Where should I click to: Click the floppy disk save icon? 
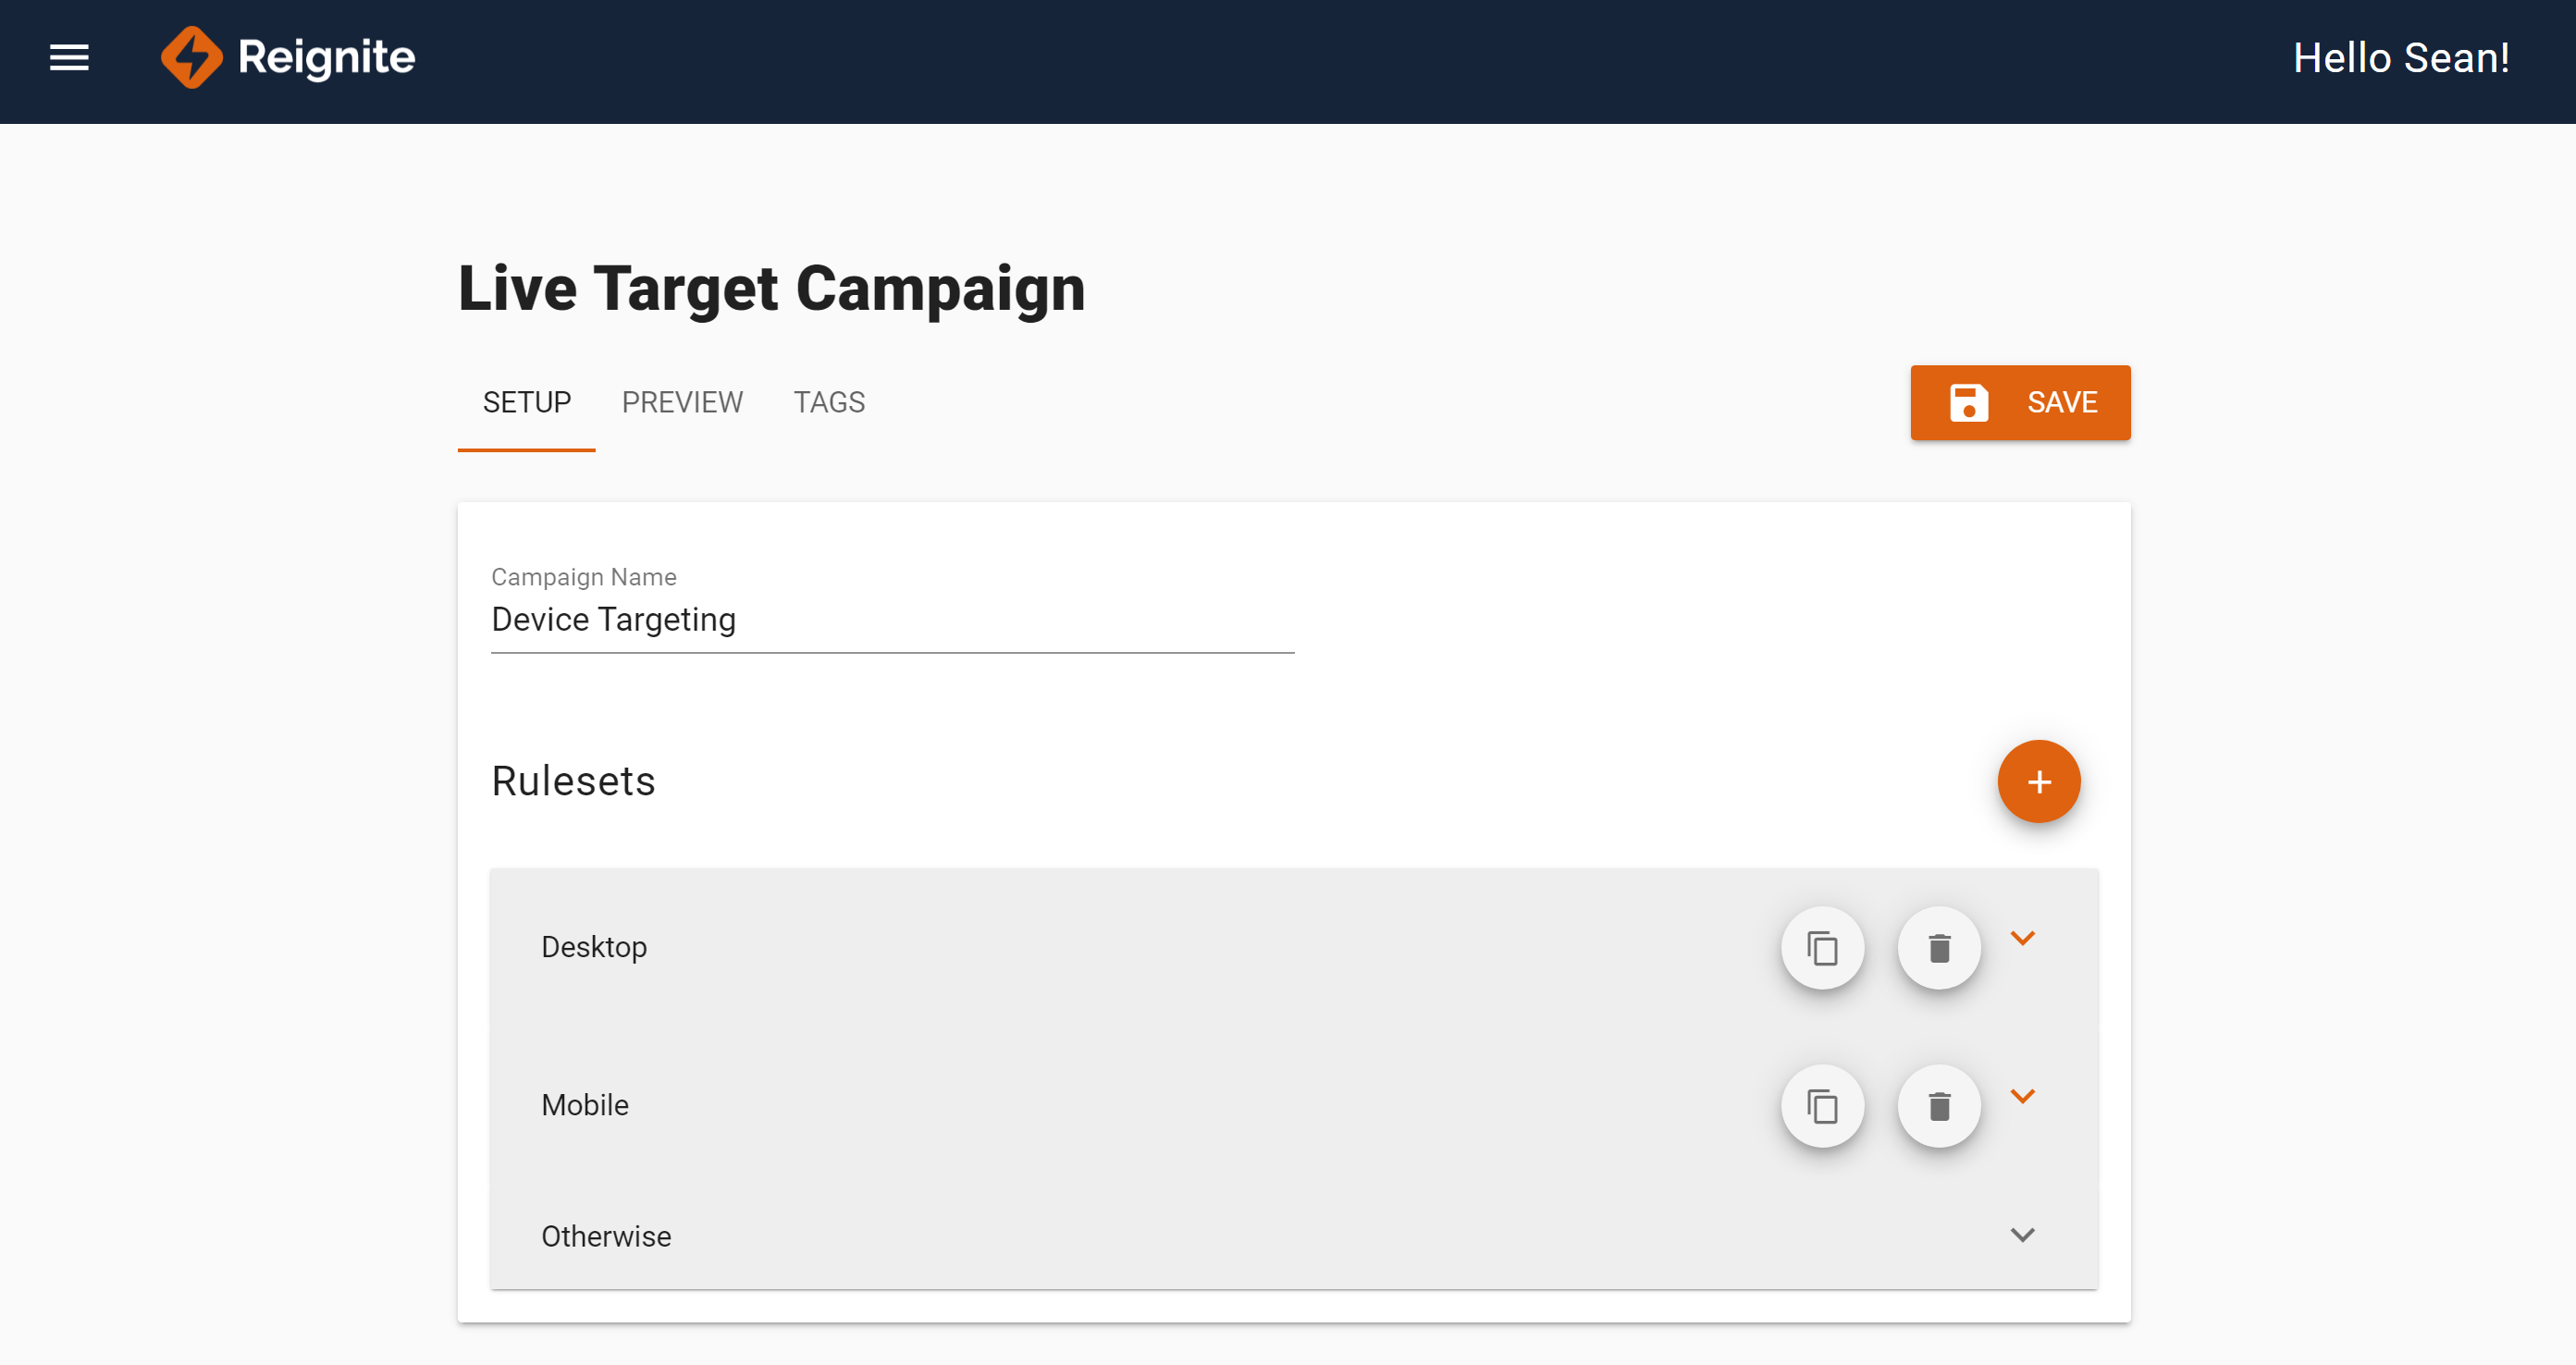(x=1968, y=403)
